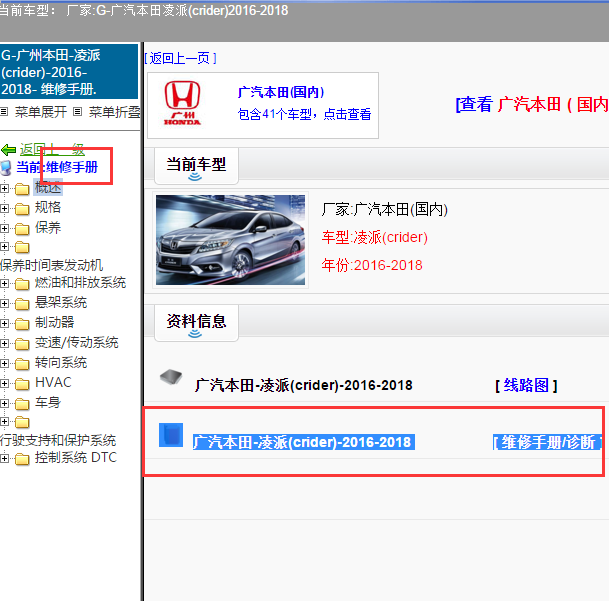Expand the 制动器 tree node

coord(4,324)
